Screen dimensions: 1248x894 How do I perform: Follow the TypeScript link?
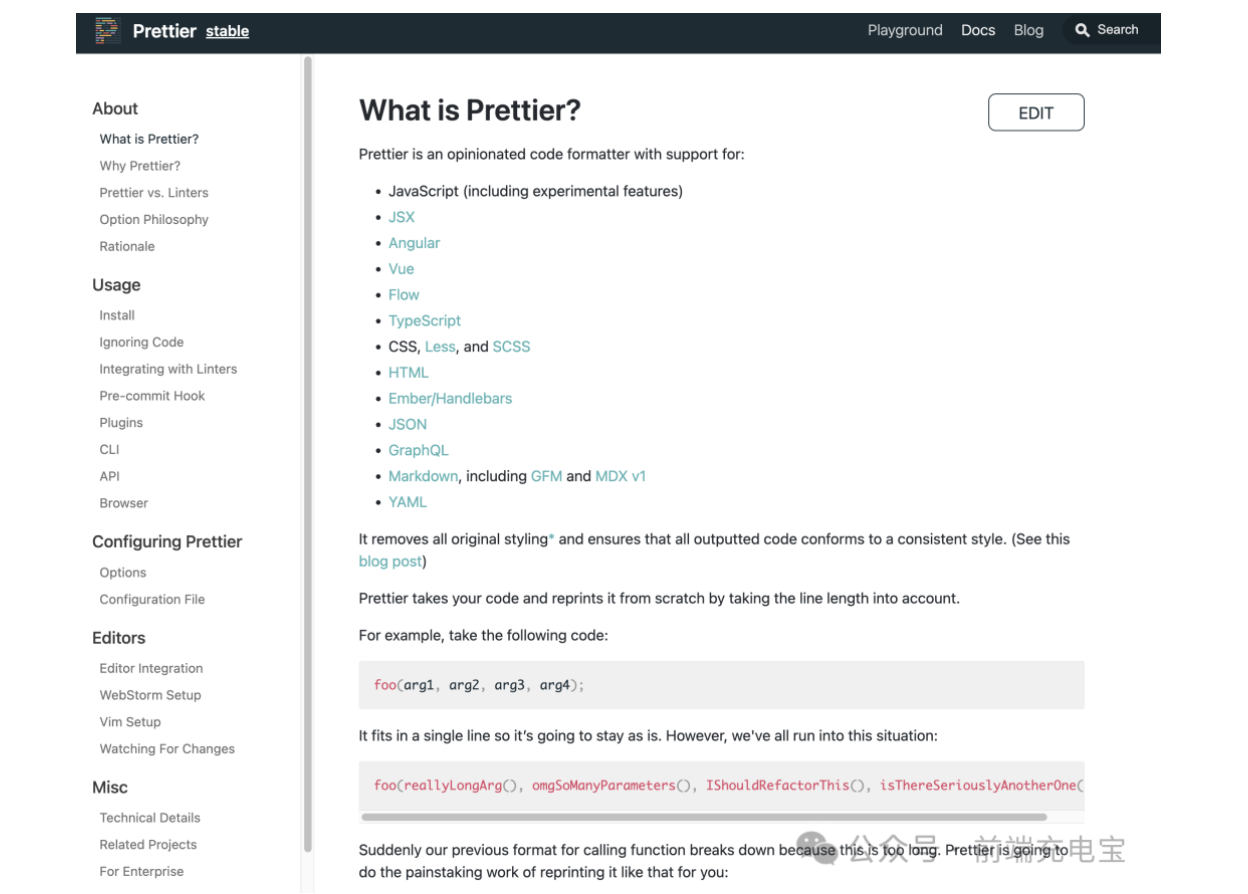tap(425, 321)
